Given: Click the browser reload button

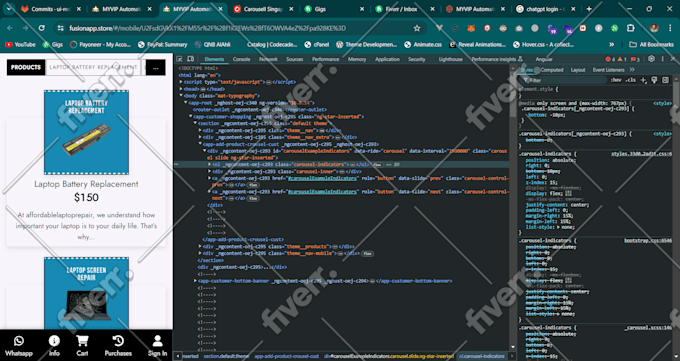Looking at the screenshot, I should [x=42, y=28].
